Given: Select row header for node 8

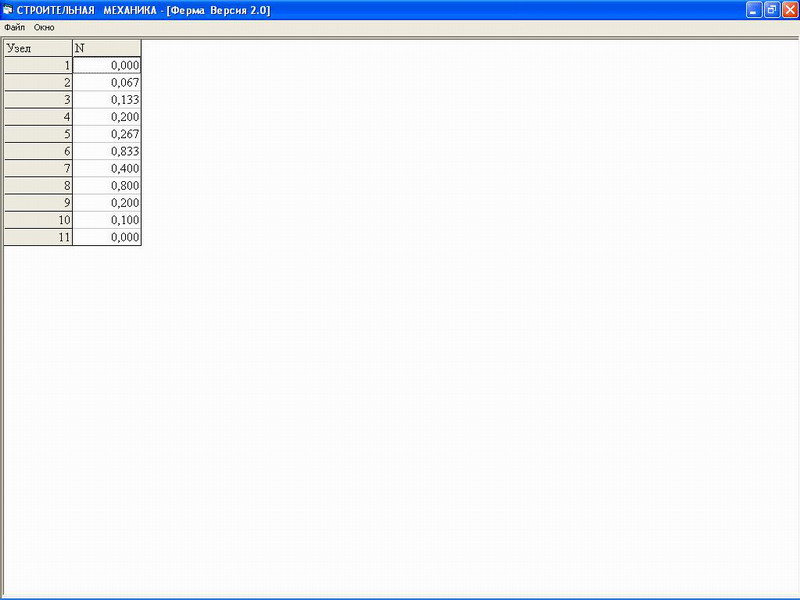Looking at the screenshot, I should [38, 186].
